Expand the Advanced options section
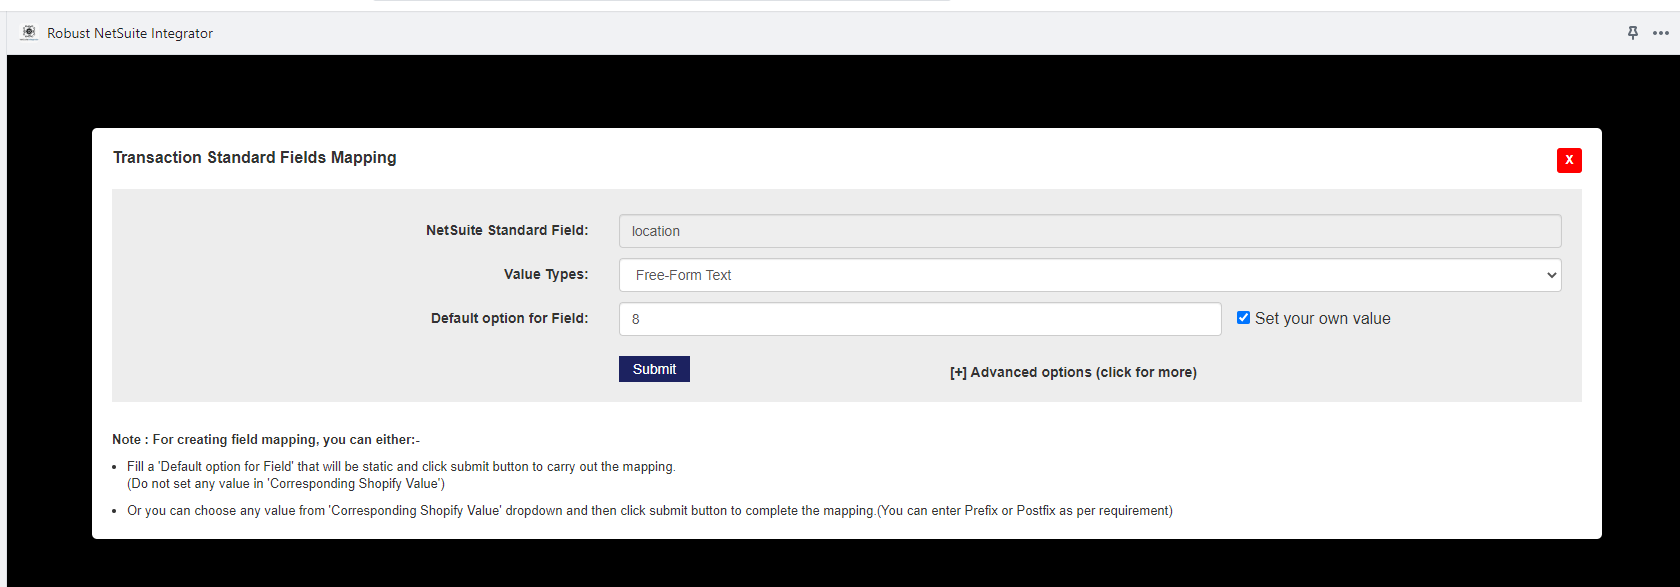The width and height of the screenshot is (1680, 587). (x=1073, y=372)
